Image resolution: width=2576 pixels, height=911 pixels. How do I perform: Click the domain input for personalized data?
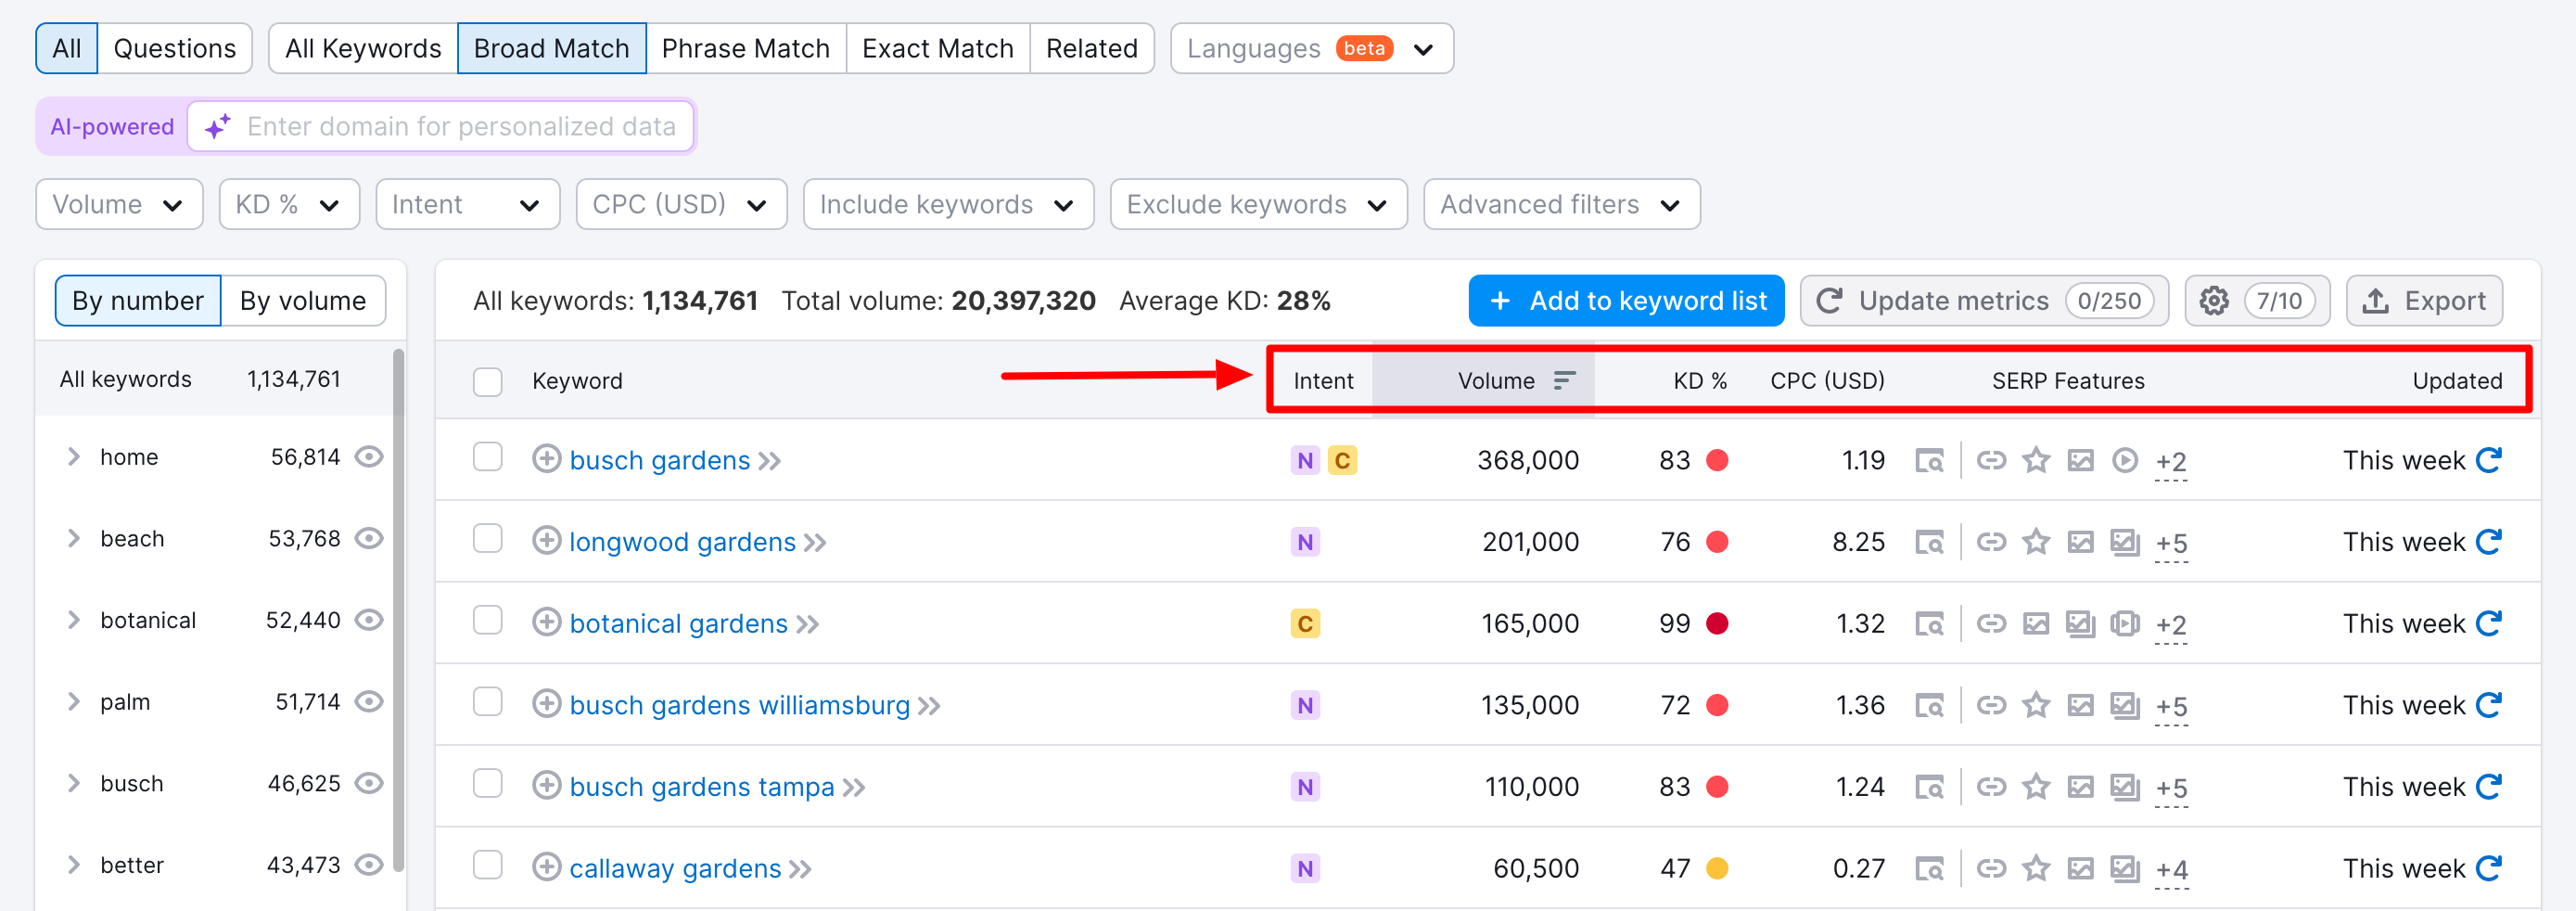pos(441,126)
